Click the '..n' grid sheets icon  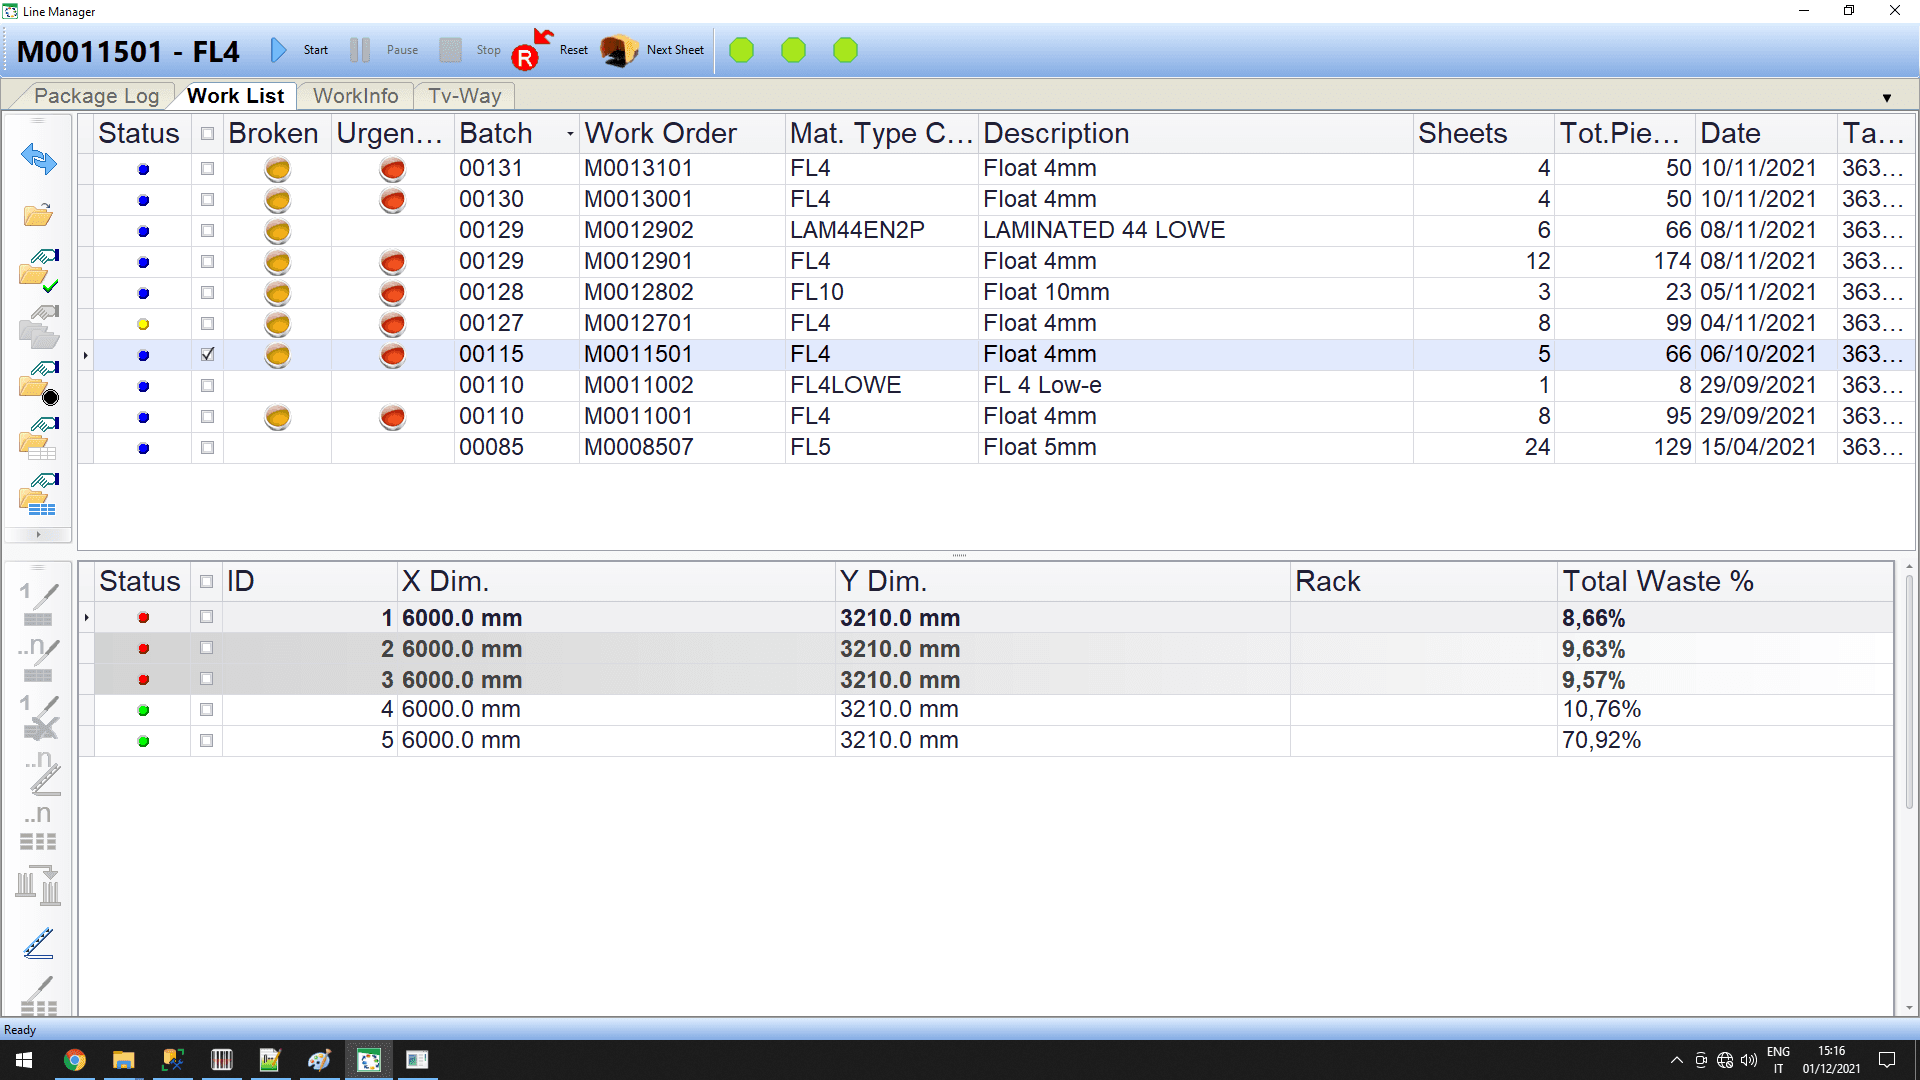click(x=39, y=829)
